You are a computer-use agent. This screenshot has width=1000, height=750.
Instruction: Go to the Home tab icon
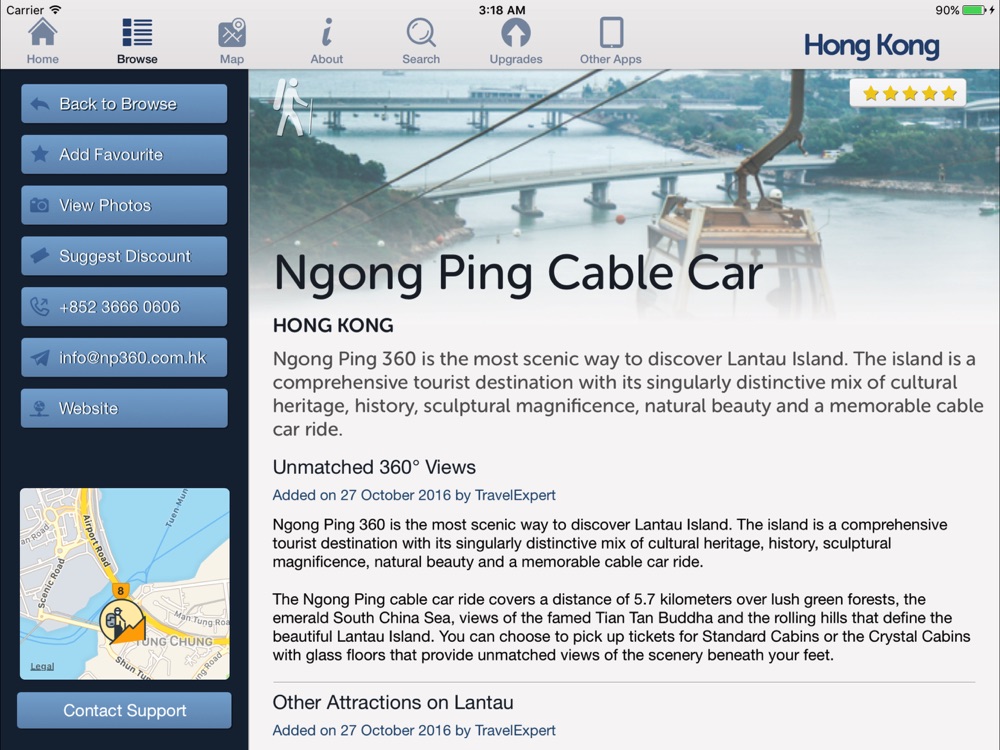[43, 33]
